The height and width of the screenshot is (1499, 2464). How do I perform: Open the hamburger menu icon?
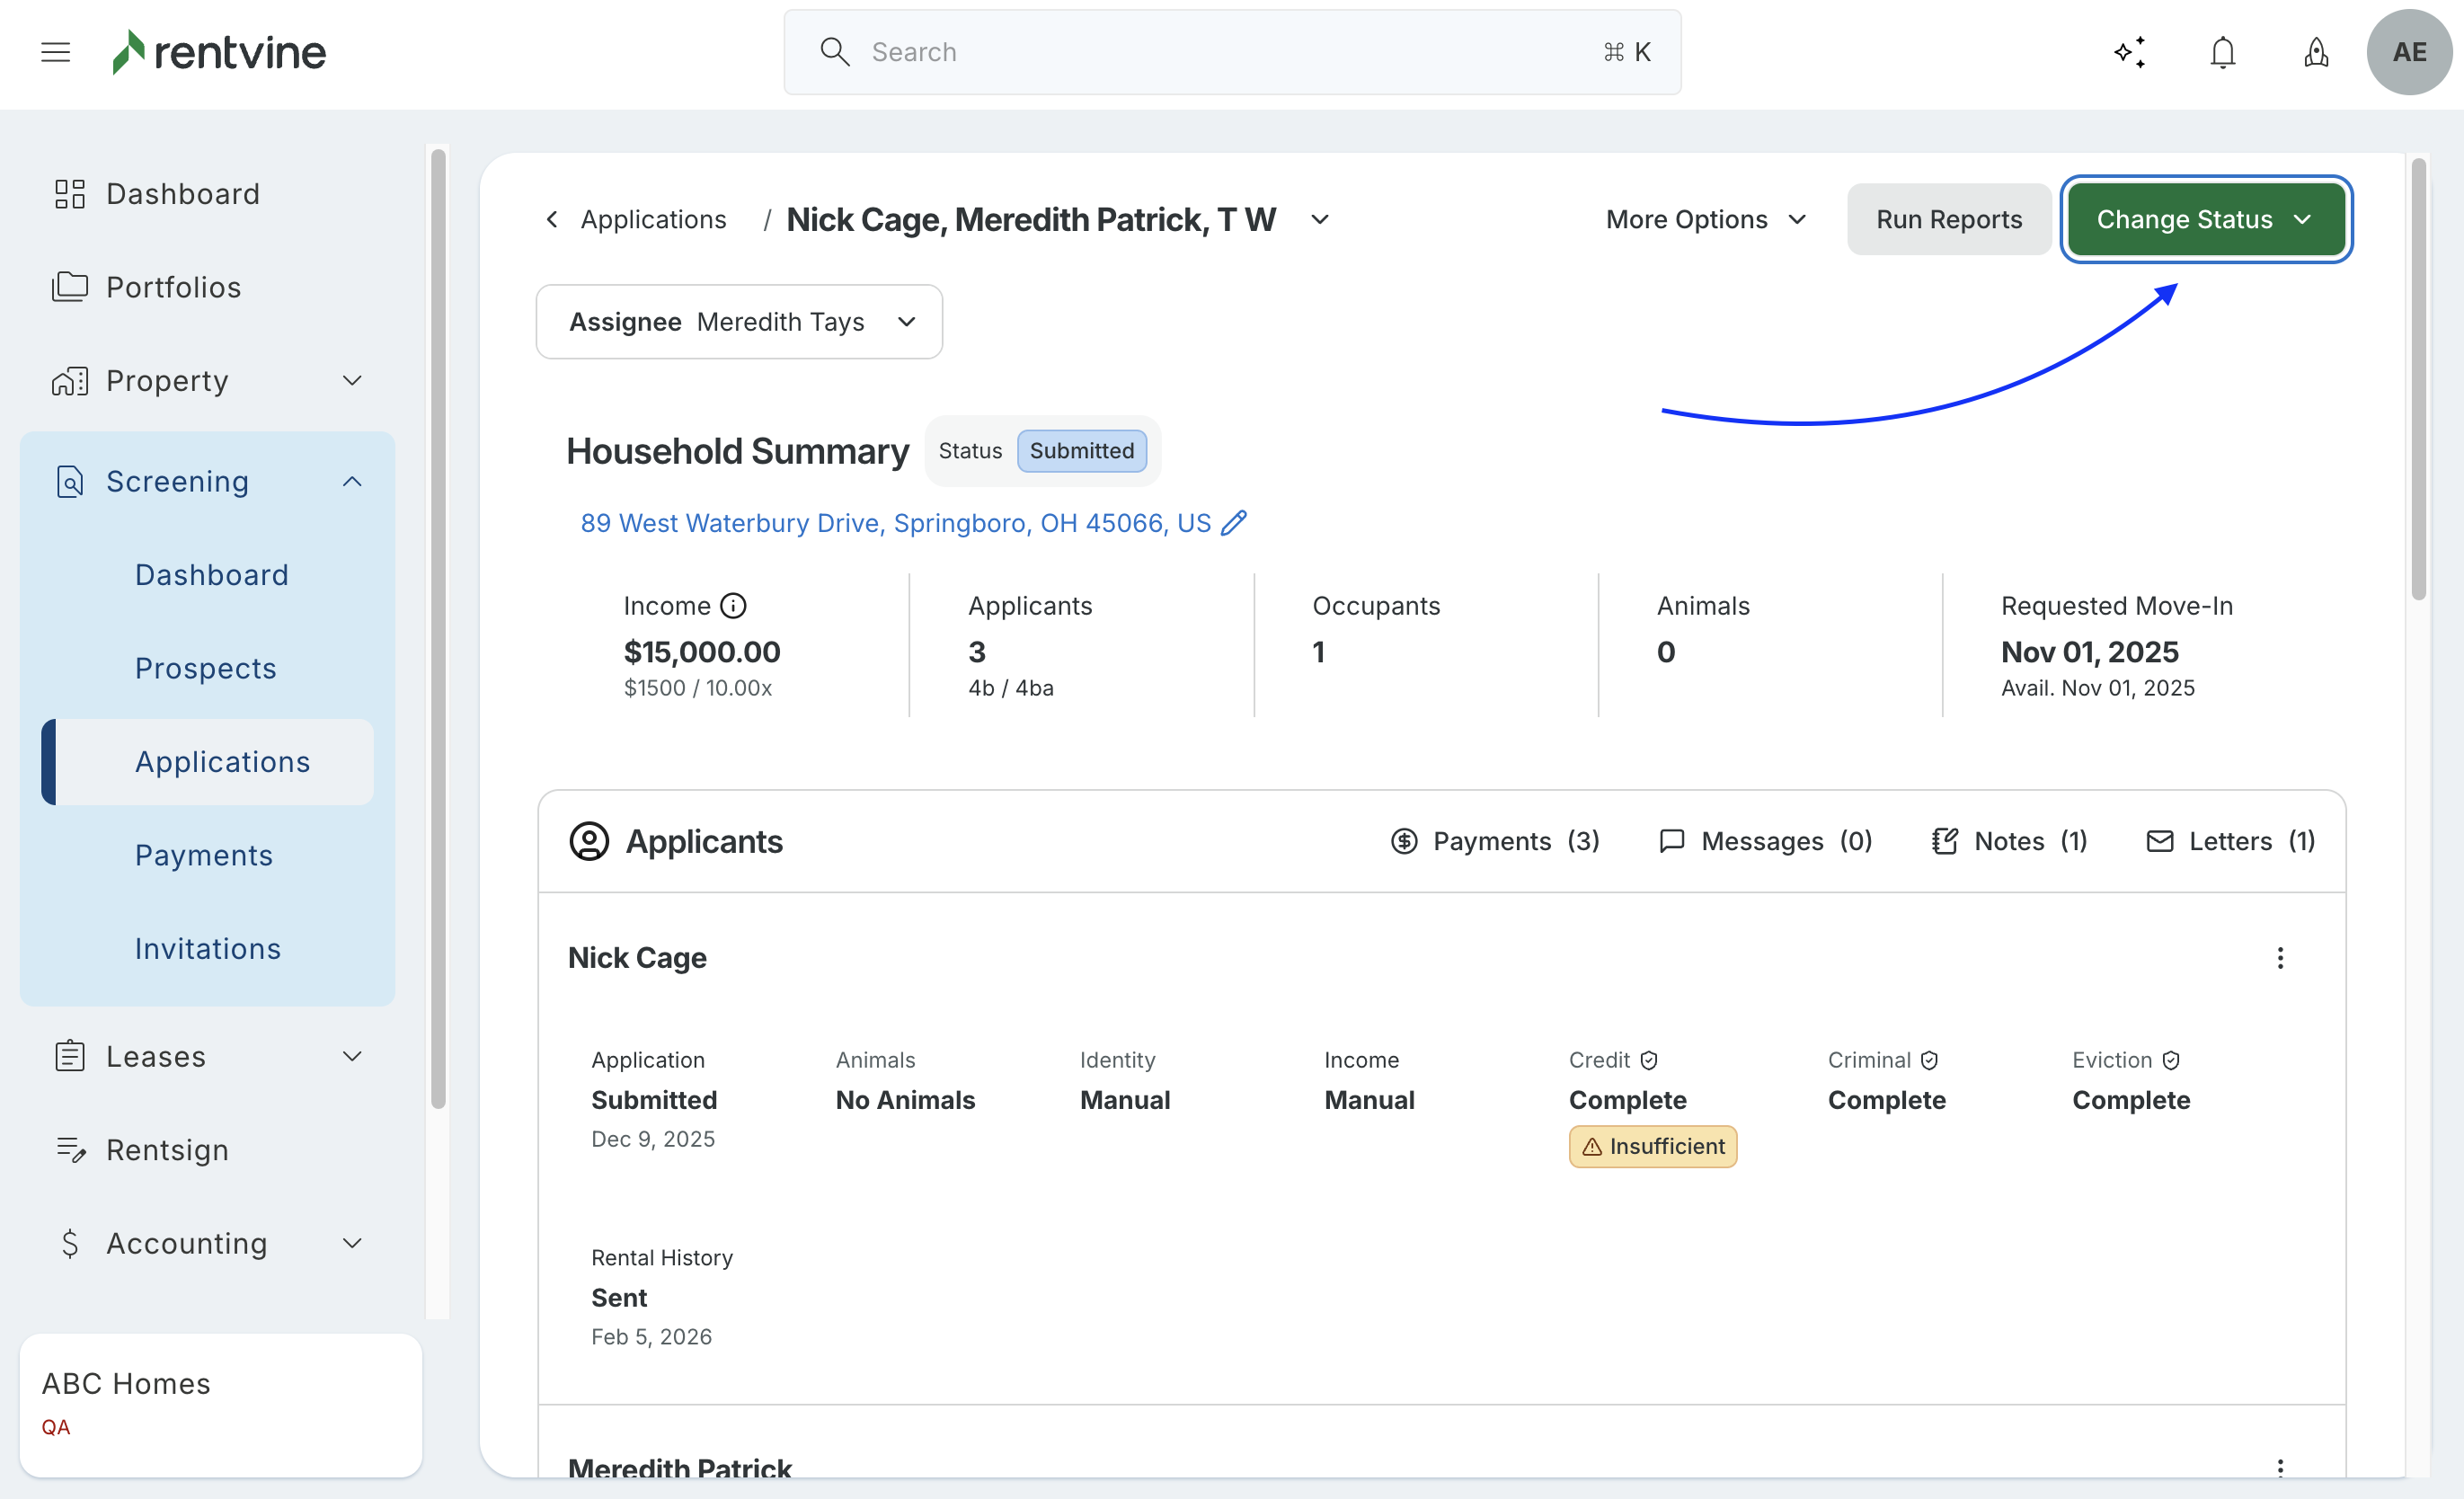coord(56,52)
